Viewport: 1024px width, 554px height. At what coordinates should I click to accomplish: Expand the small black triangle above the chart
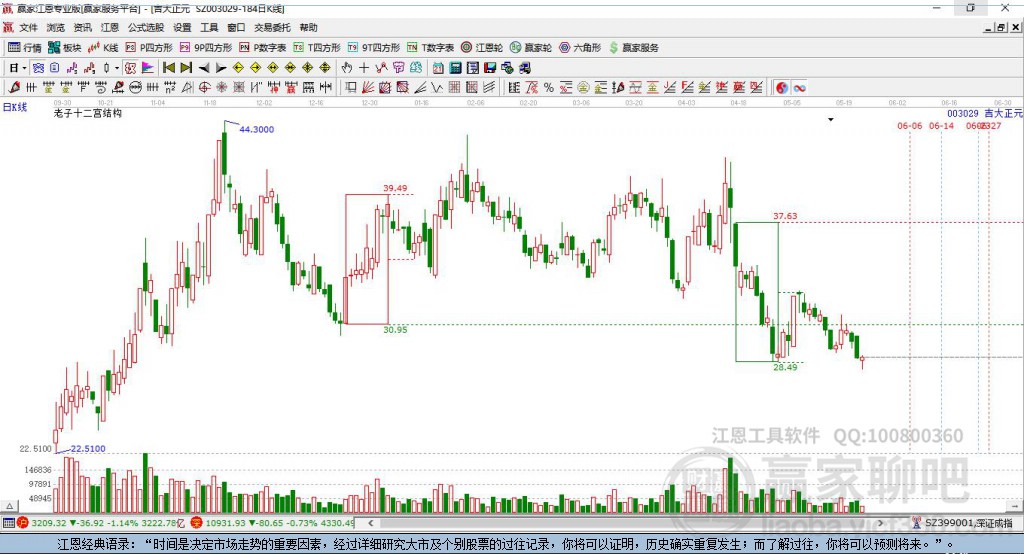click(x=831, y=120)
